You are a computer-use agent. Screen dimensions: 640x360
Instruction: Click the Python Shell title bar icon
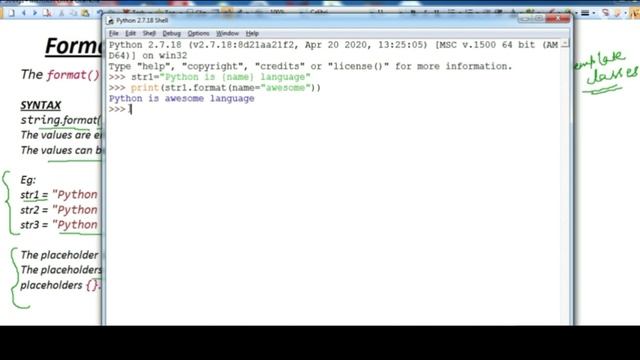pos(110,20)
